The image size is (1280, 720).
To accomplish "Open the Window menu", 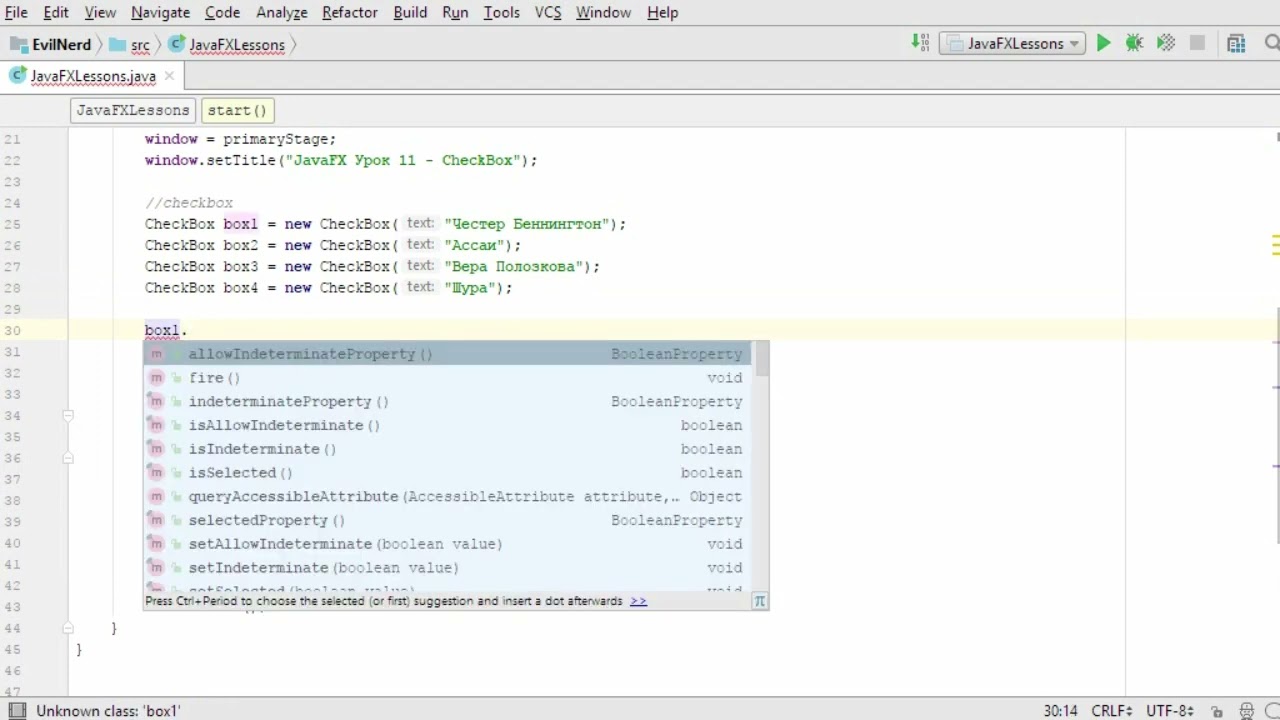I will [603, 12].
